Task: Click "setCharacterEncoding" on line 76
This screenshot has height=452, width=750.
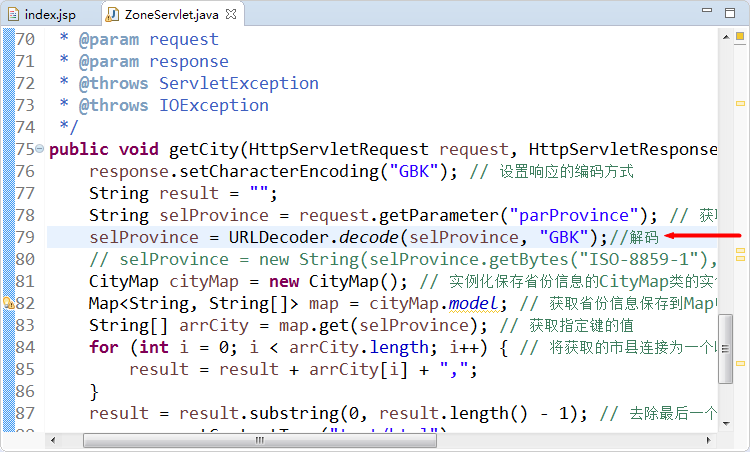Action: coord(279,172)
